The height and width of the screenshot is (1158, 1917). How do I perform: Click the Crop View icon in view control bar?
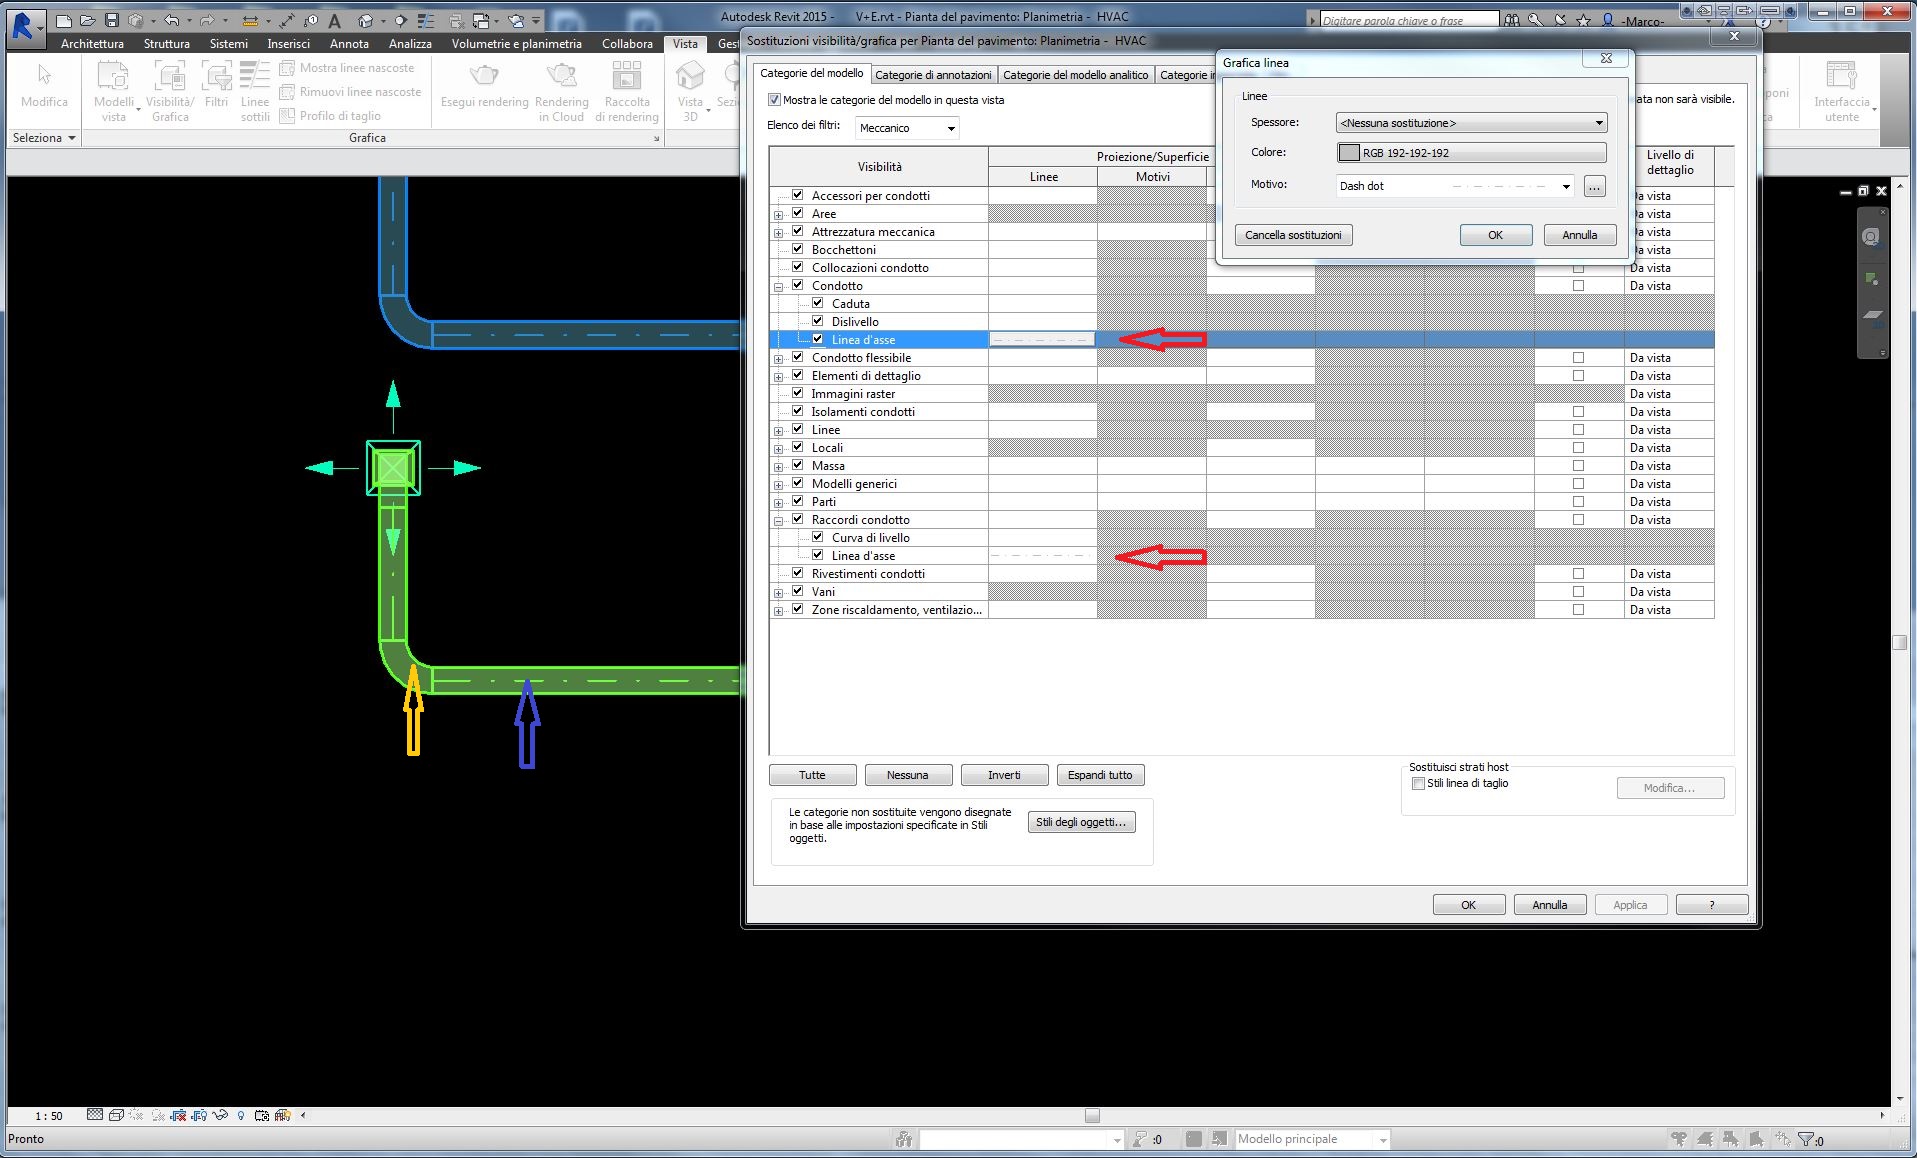[x=178, y=1115]
